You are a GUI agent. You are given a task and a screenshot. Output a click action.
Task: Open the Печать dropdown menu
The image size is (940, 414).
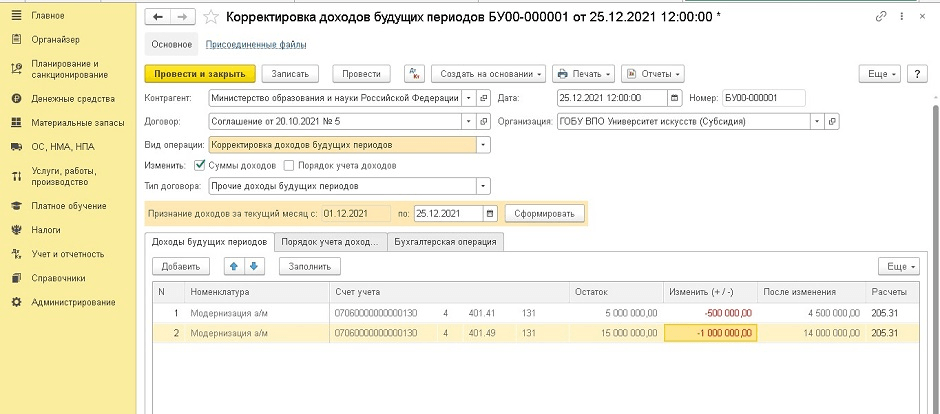582,74
